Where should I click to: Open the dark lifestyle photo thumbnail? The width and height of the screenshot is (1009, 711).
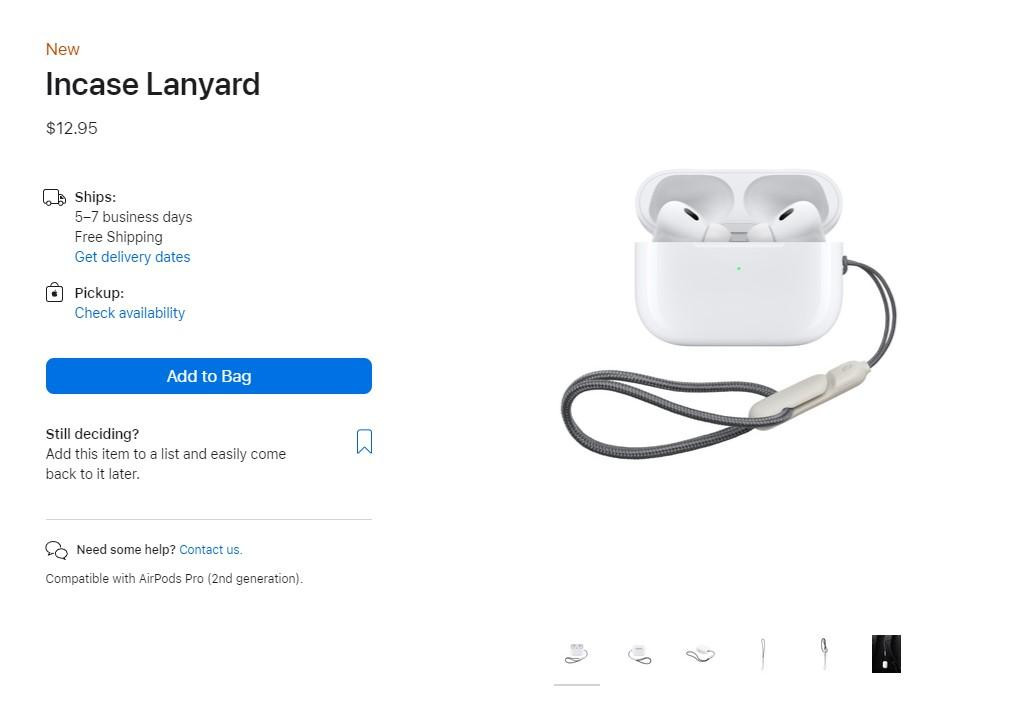[886, 654]
